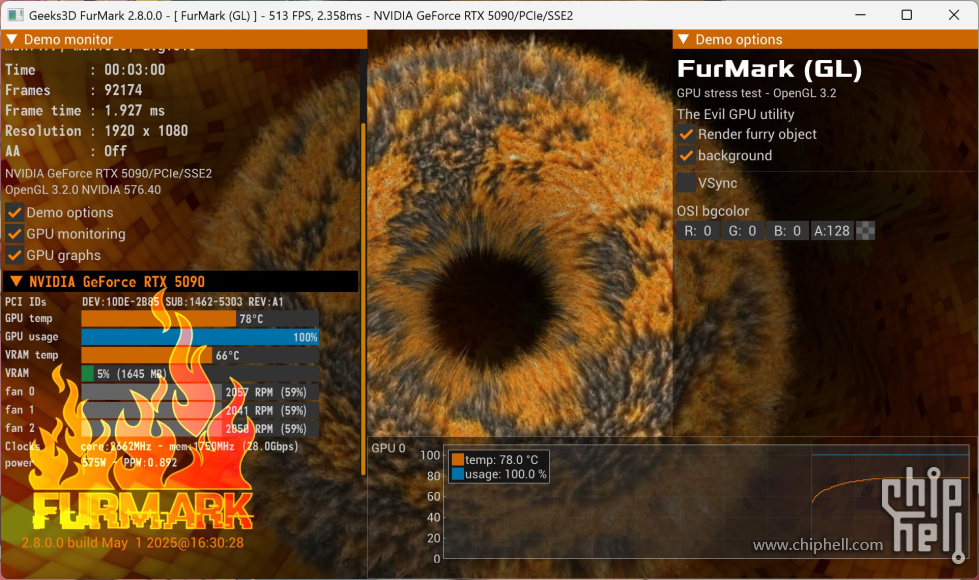Click the FurMark (GL) heading
Screen dimensions: 979x580
pos(769,69)
